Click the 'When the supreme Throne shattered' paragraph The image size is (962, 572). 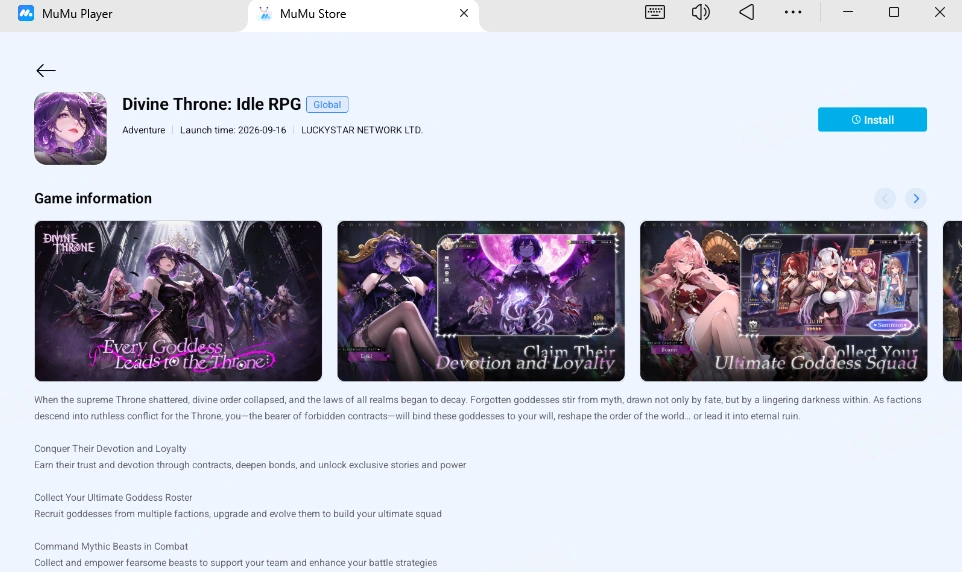478,408
